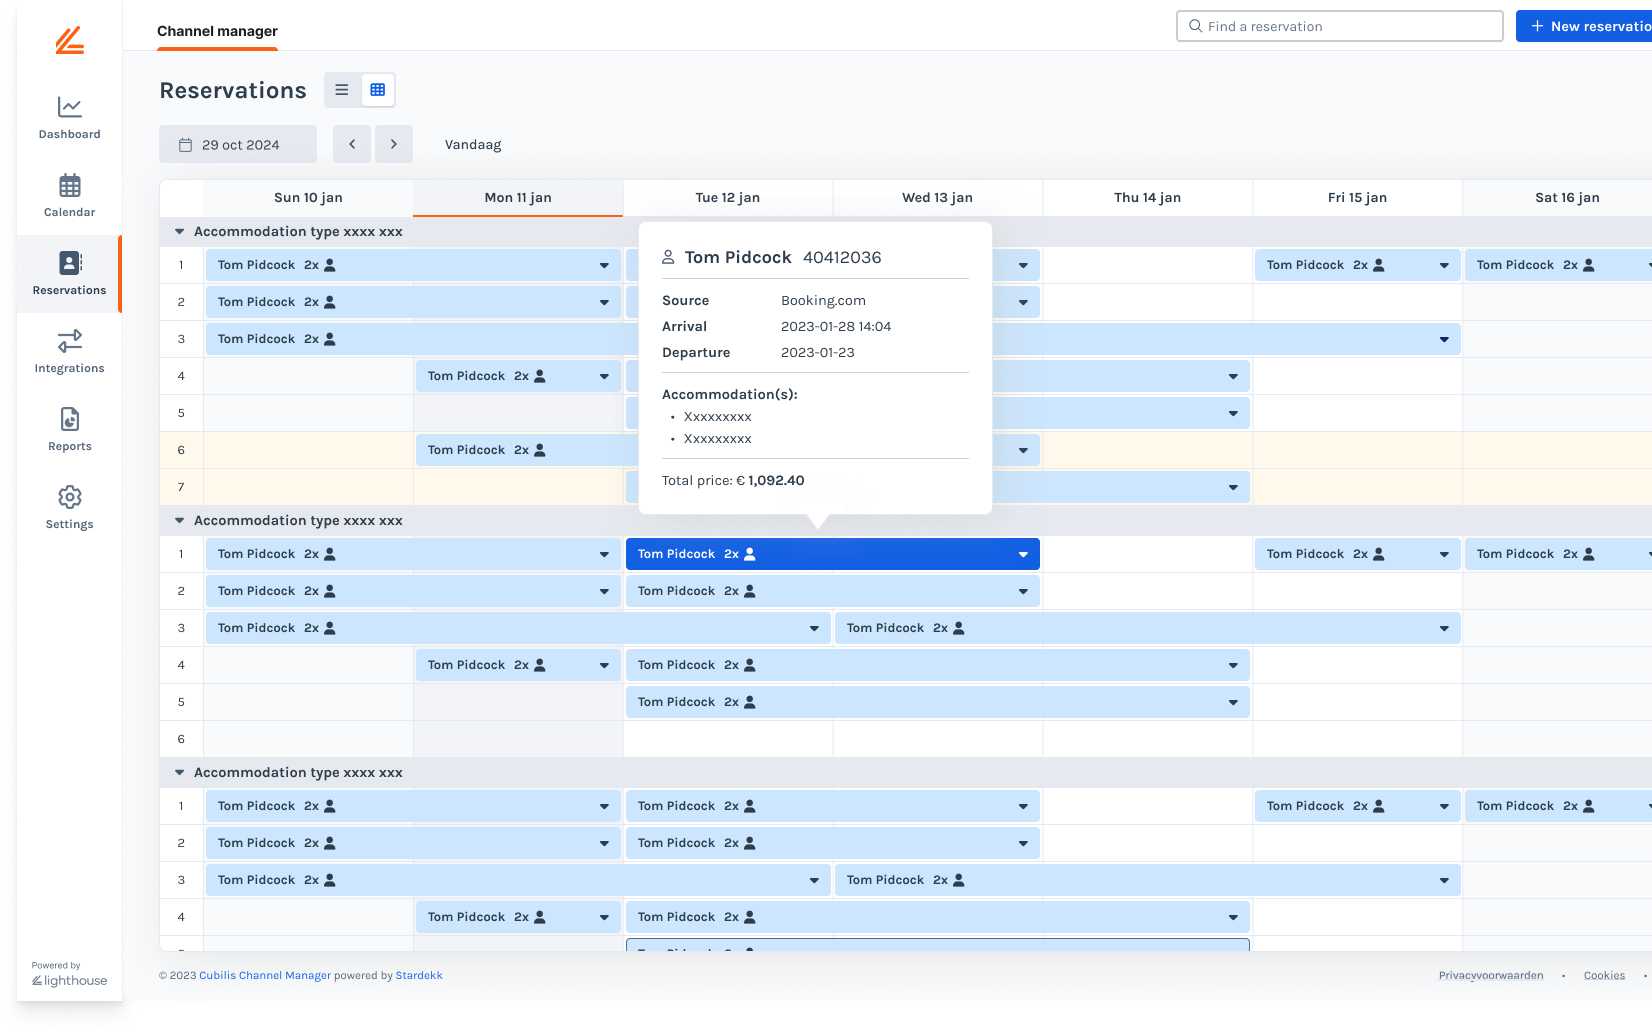The width and height of the screenshot is (1652, 1034).
Task: Click the person icon in the reservation popup
Action: [668, 257]
